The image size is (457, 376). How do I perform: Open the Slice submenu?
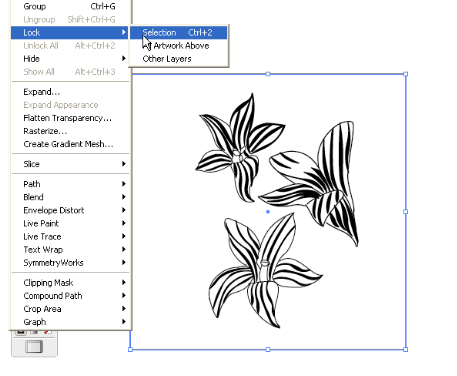[x=70, y=164]
